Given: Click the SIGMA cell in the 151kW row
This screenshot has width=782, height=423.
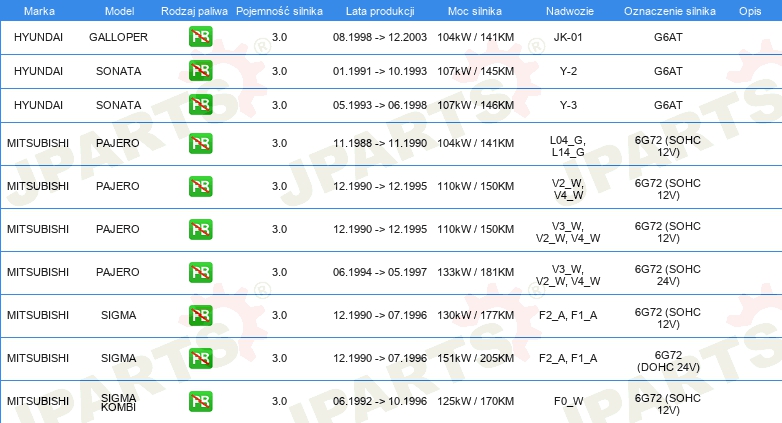Looking at the screenshot, I should click(119, 358).
